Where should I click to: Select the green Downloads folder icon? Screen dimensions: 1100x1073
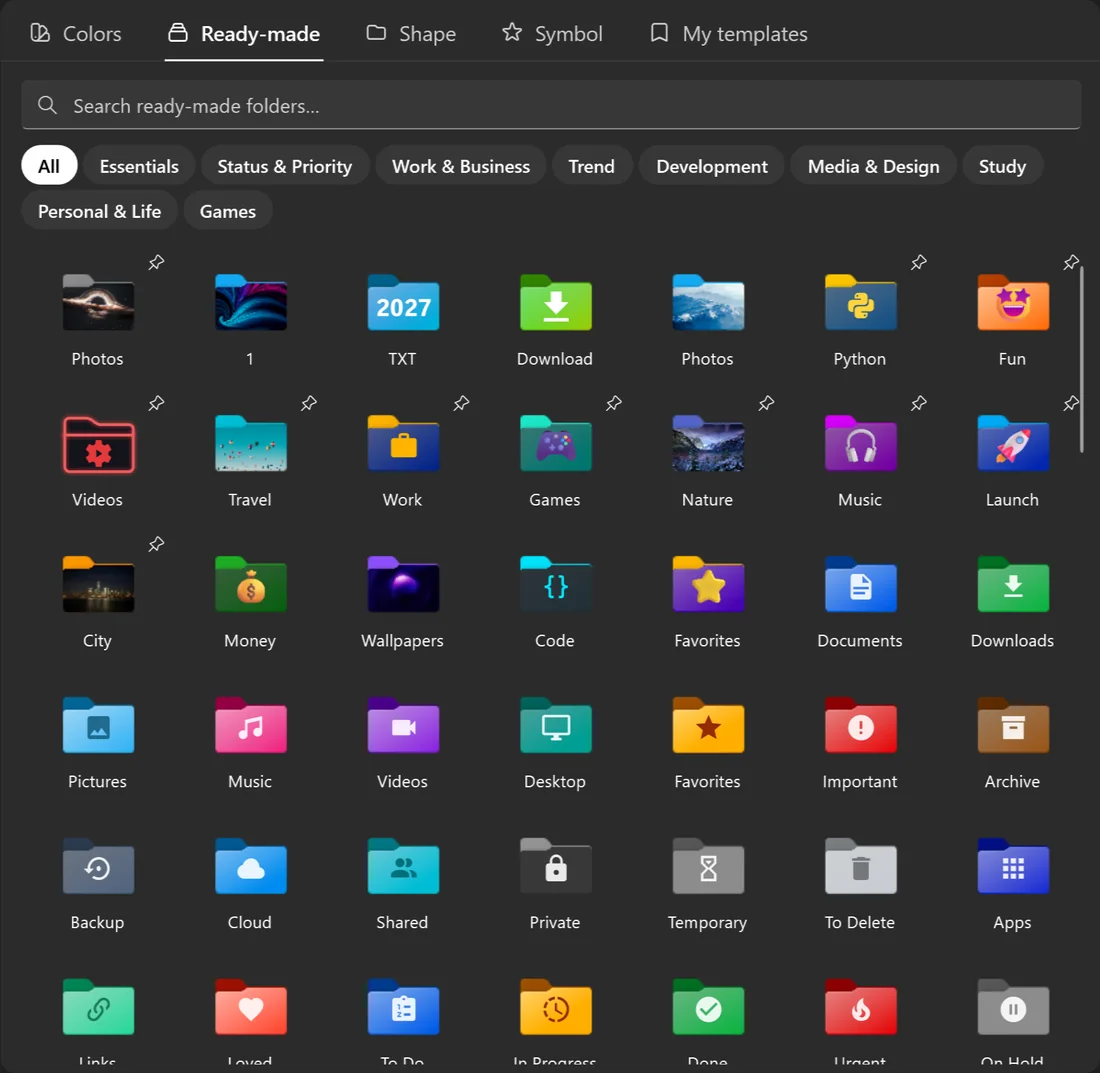tap(1012, 586)
